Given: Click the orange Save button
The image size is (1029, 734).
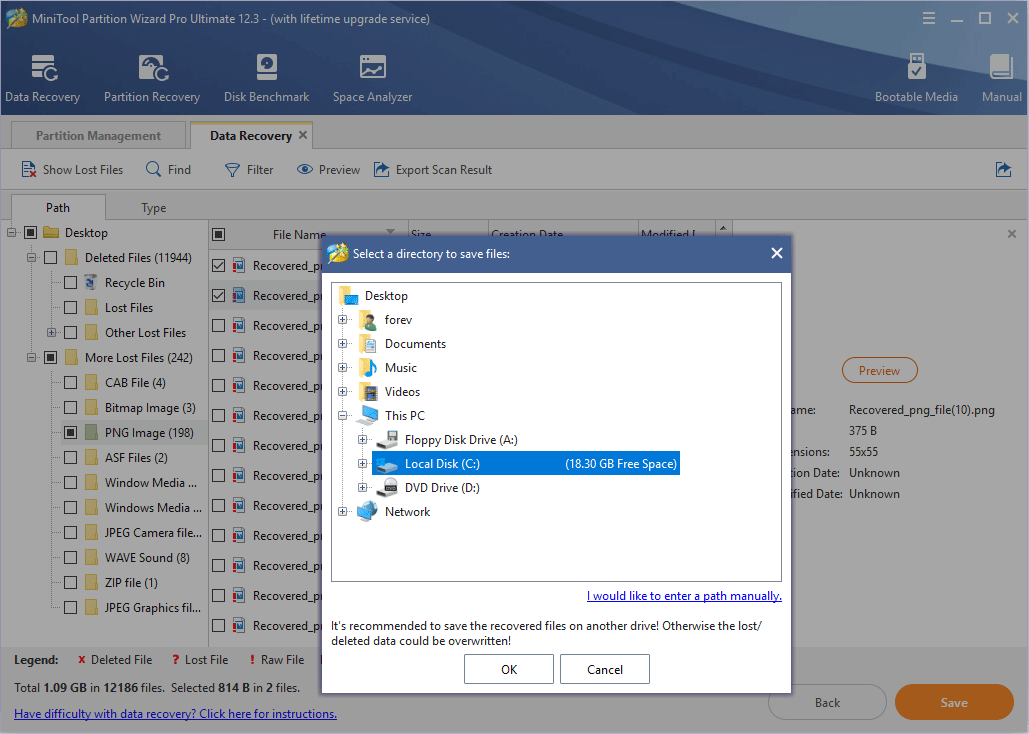Looking at the screenshot, I should [x=954, y=702].
